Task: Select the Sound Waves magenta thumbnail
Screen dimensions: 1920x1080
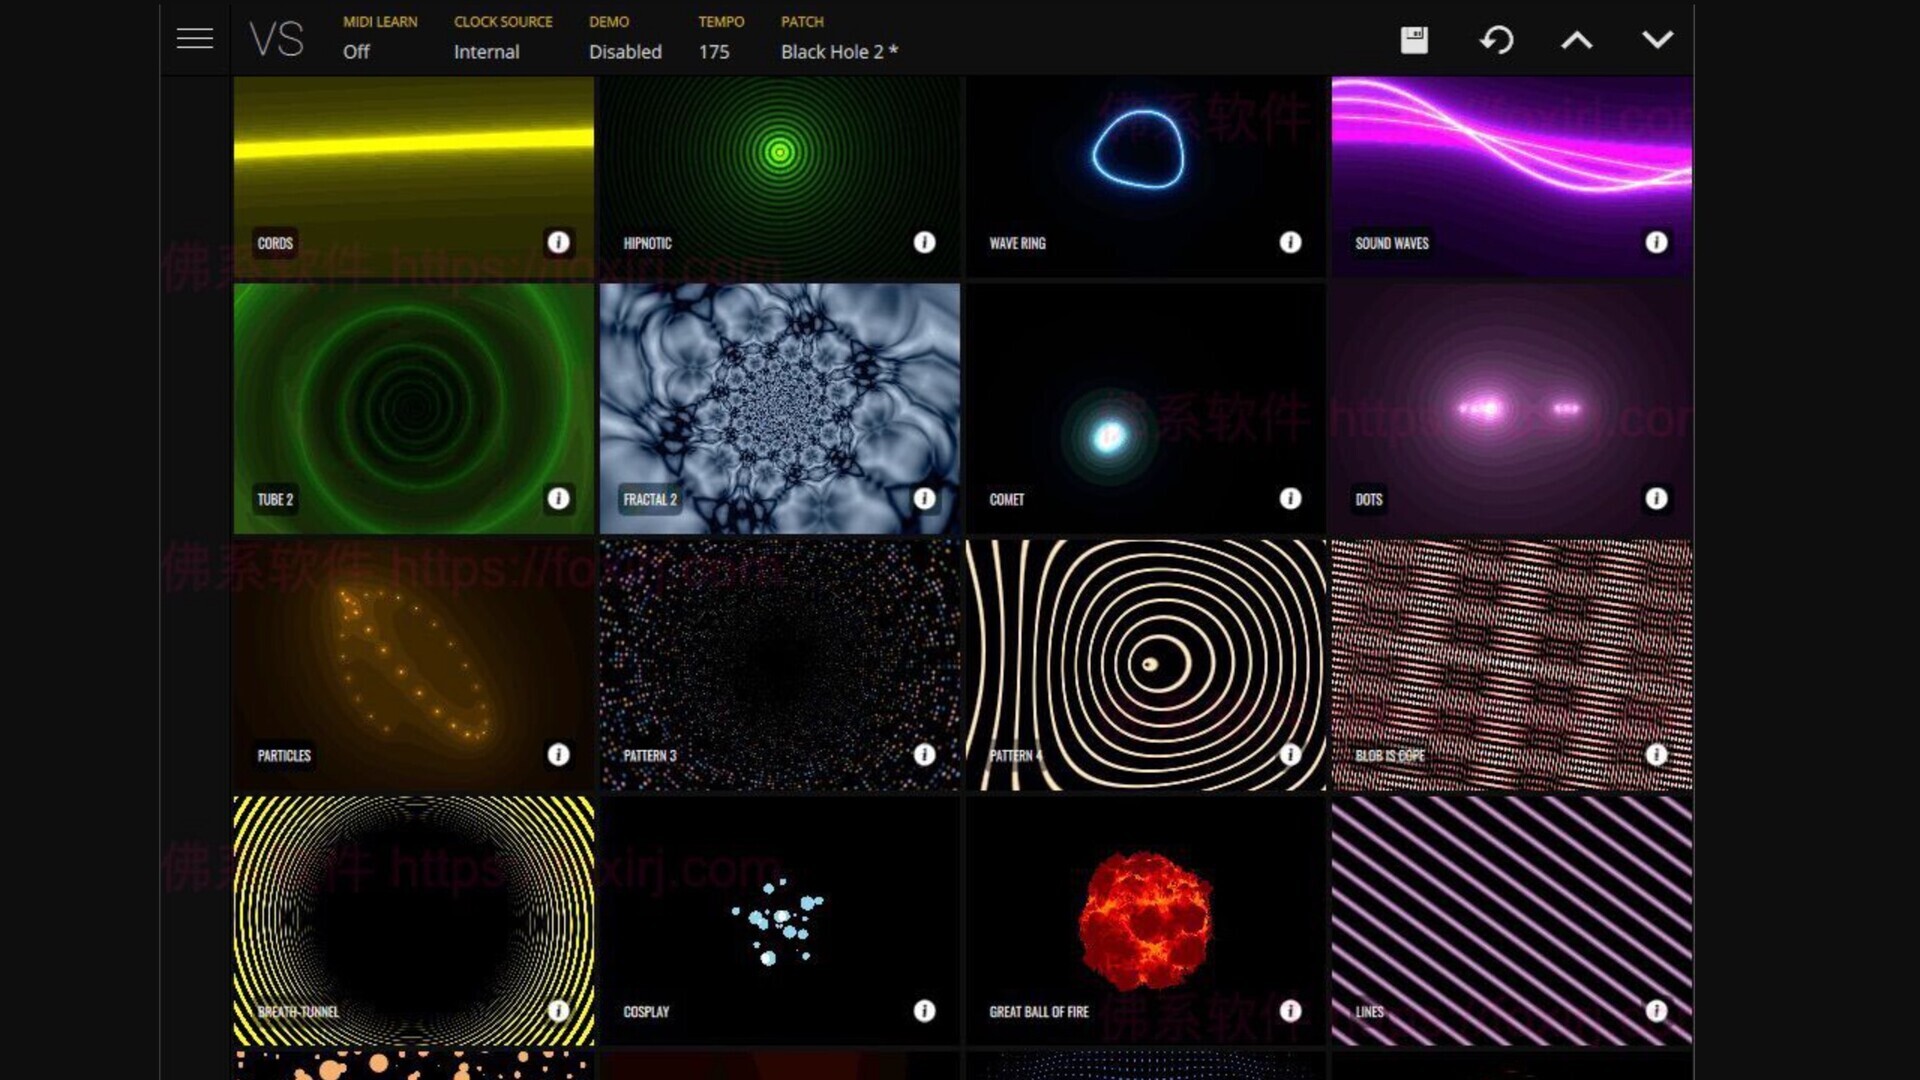Action: coord(1511,177)
